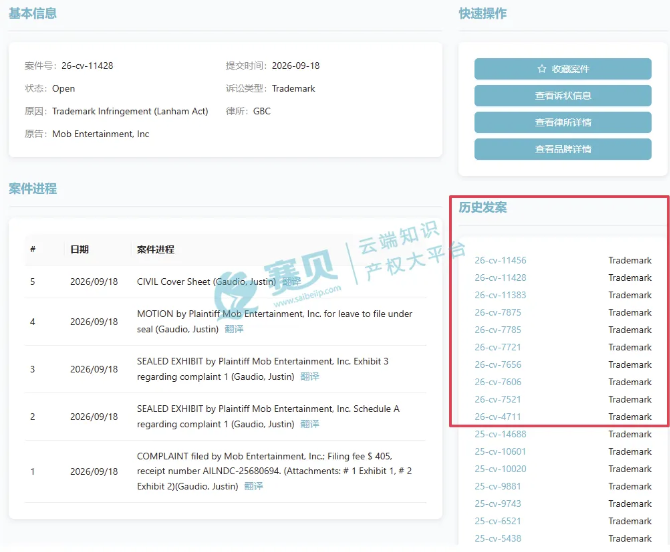Screen dimensions: 670x552
Task: Click the star icon in 收藏案件 button
Action: coord(542,69)
